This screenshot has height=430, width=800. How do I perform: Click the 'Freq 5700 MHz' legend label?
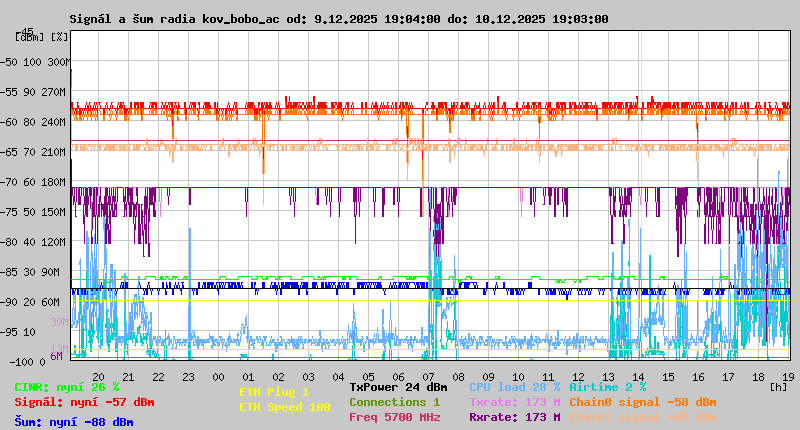[x=394, y=417]
